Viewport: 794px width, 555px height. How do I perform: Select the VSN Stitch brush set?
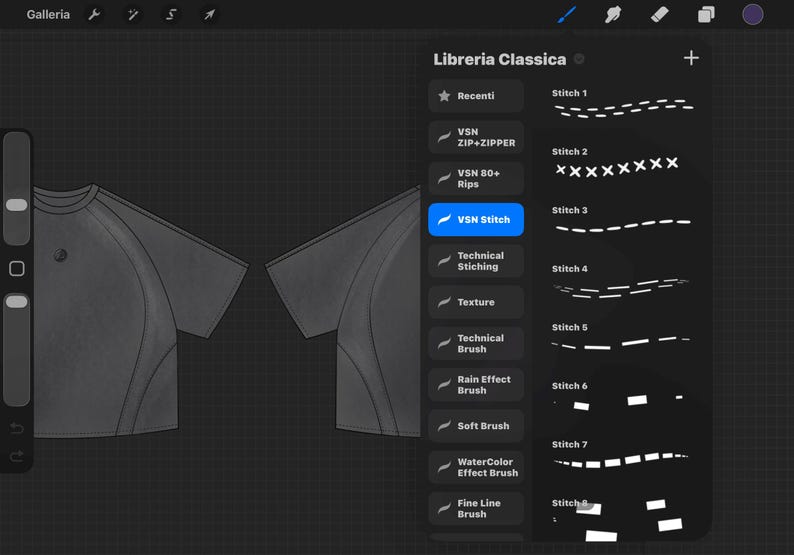point(476,220)
